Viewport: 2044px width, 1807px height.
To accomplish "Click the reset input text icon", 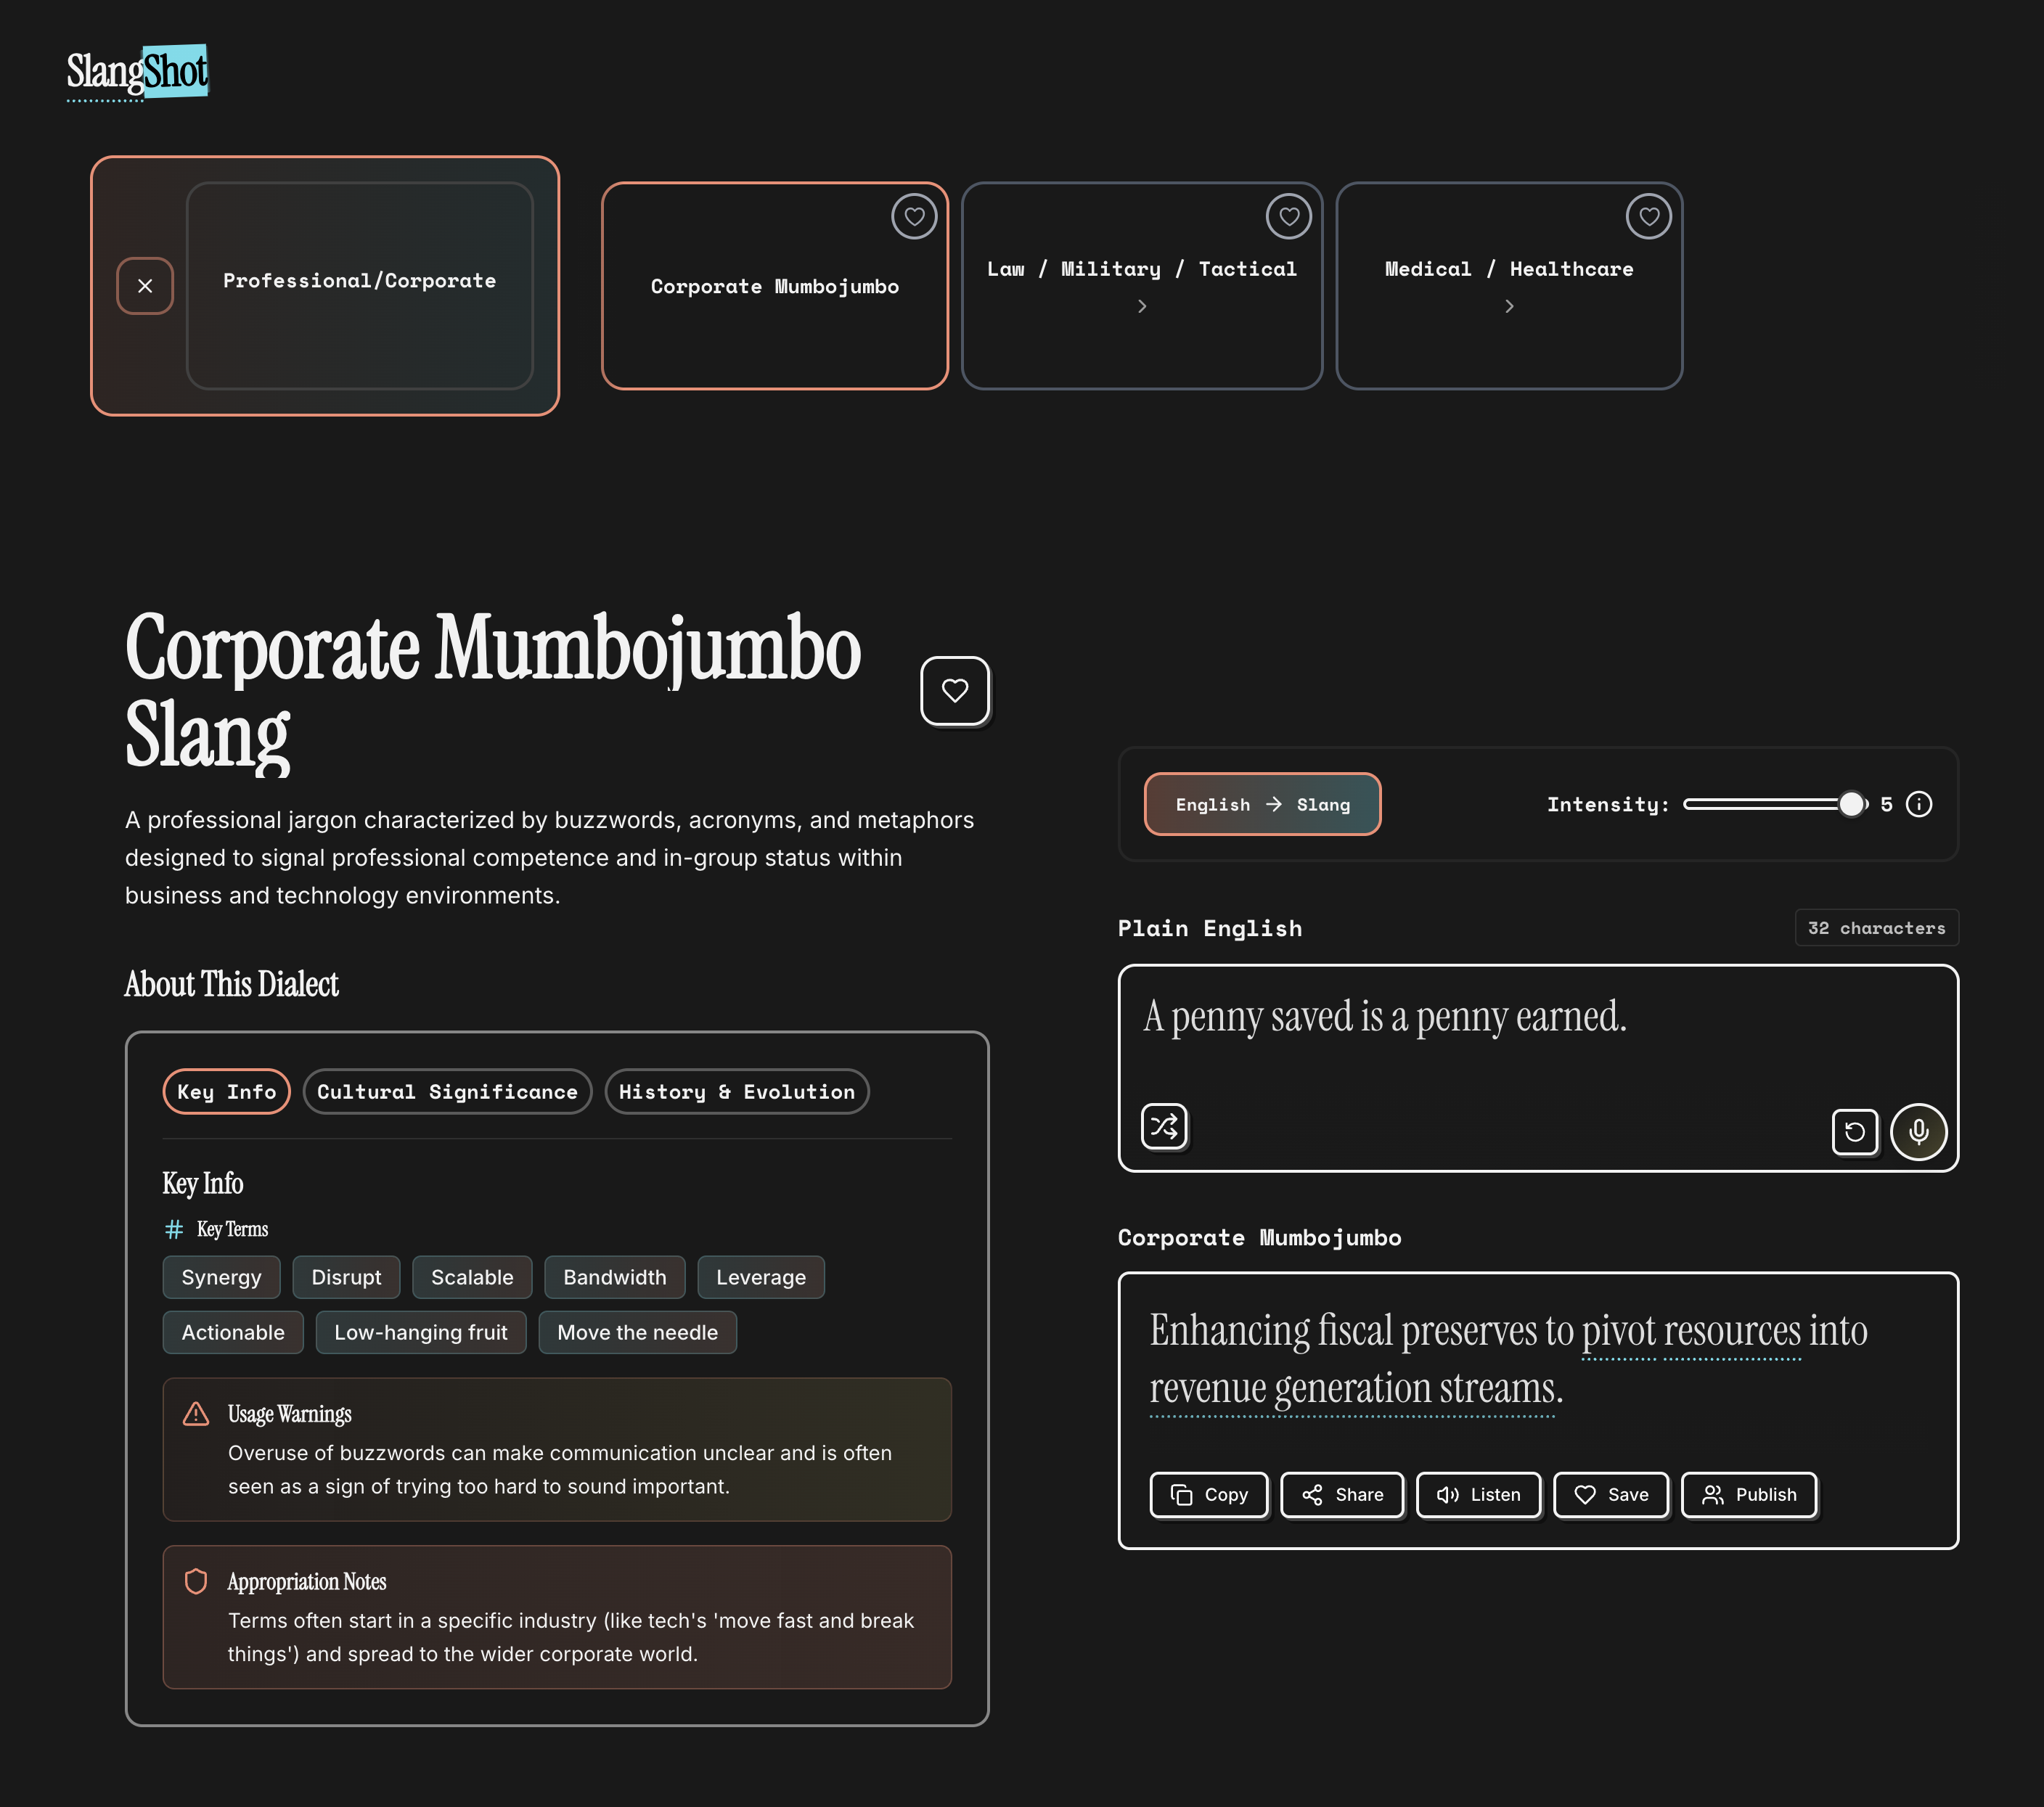I will [x=1854, y=1132].
